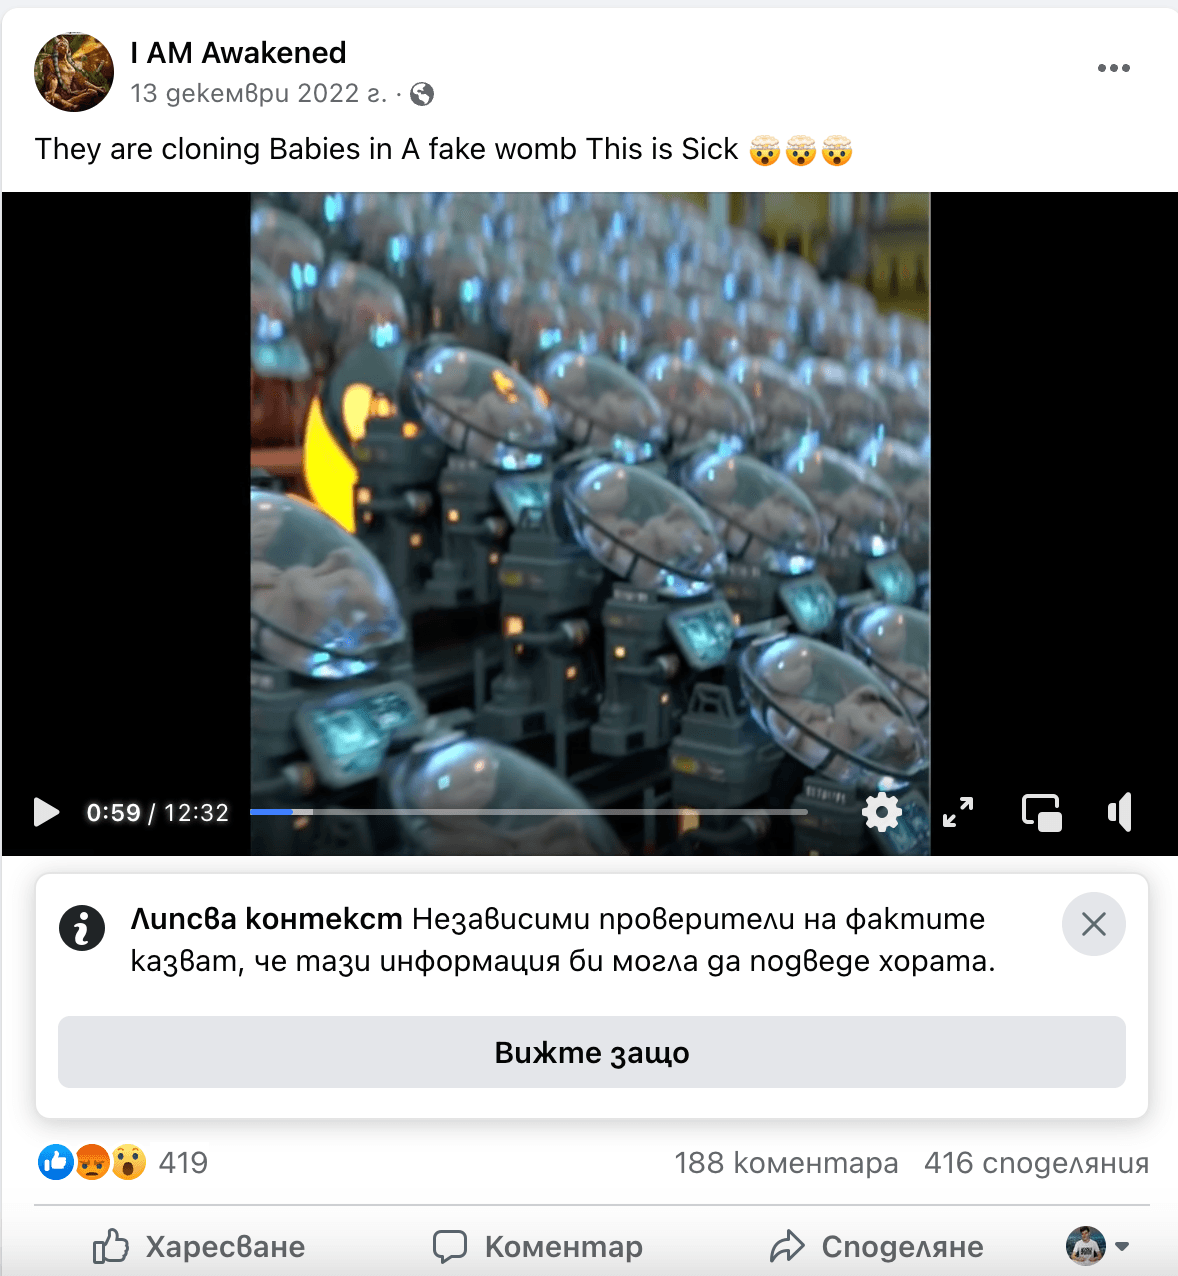The width and height of the screenshot is (1178, 1276).
Task: Open post options three-dots menu
Action: [1113, 68]
